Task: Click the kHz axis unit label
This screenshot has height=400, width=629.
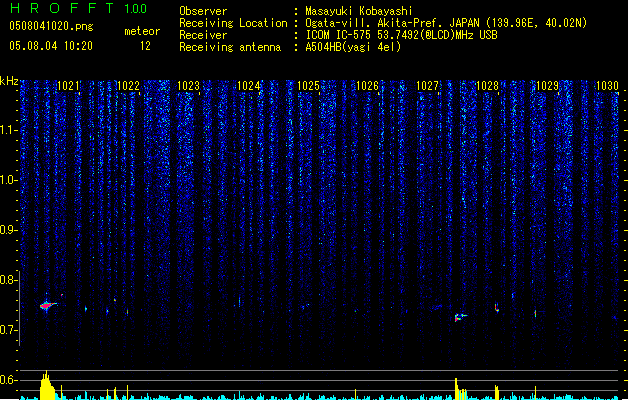Action: coord(9,81)
